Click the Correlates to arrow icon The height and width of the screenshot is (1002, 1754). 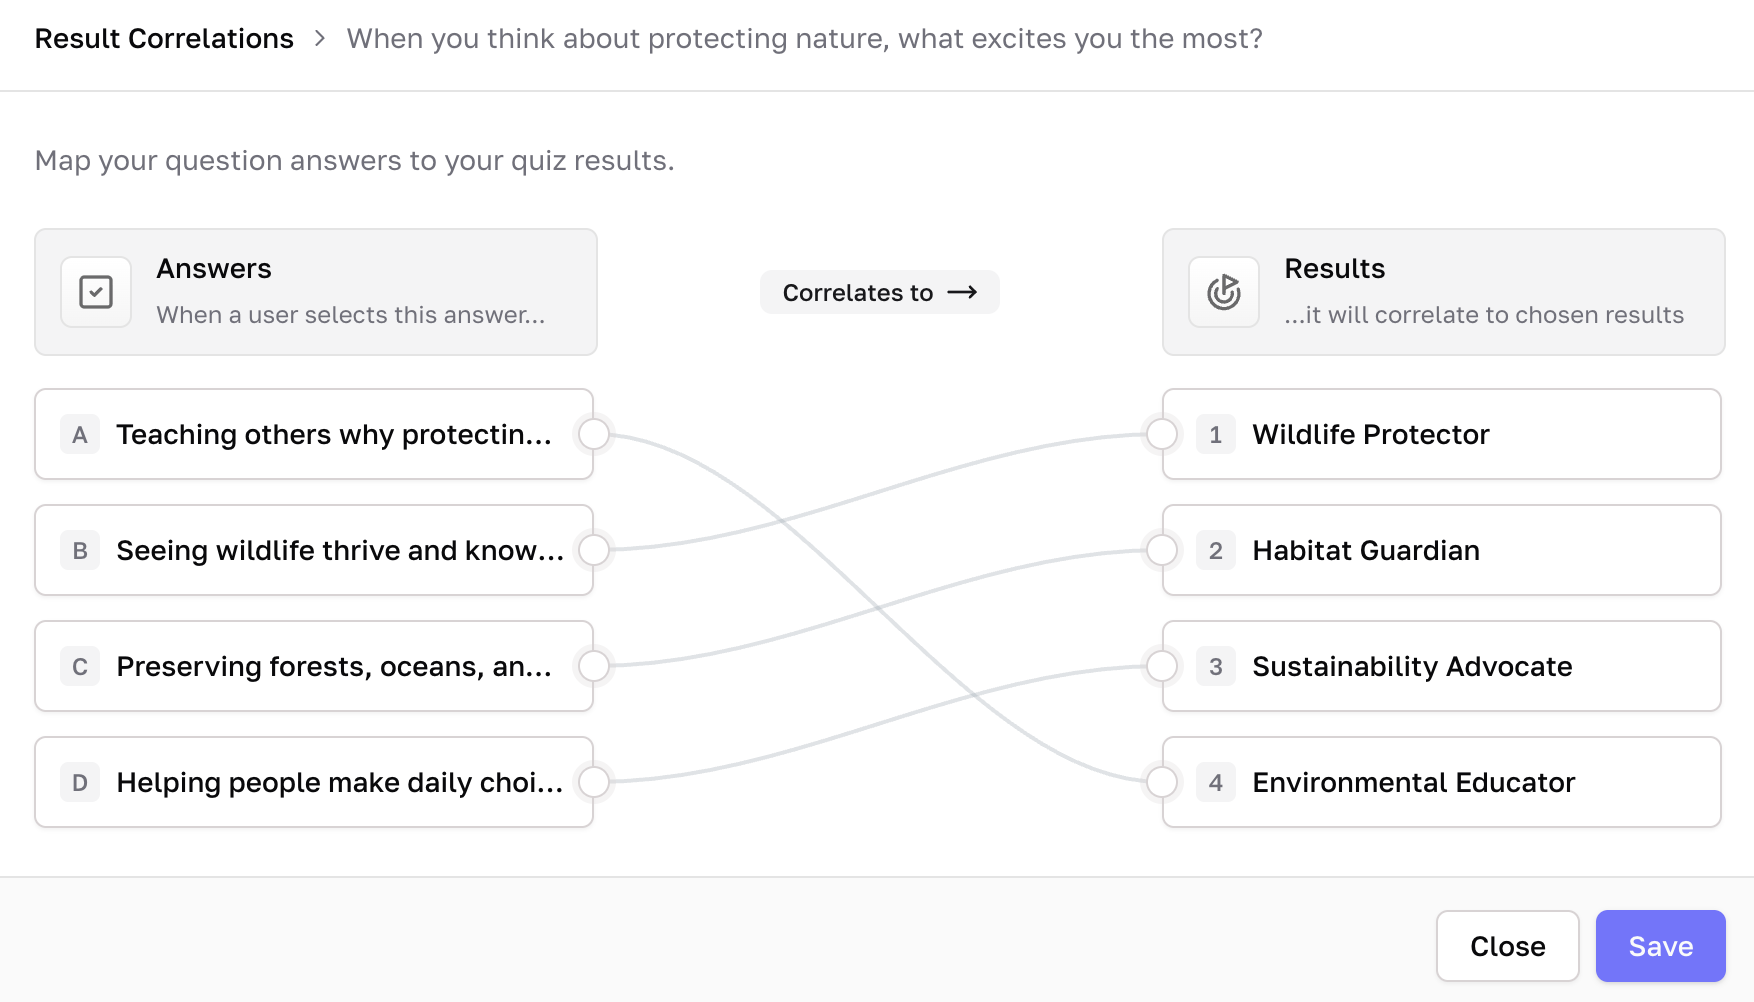pos(962,292)
